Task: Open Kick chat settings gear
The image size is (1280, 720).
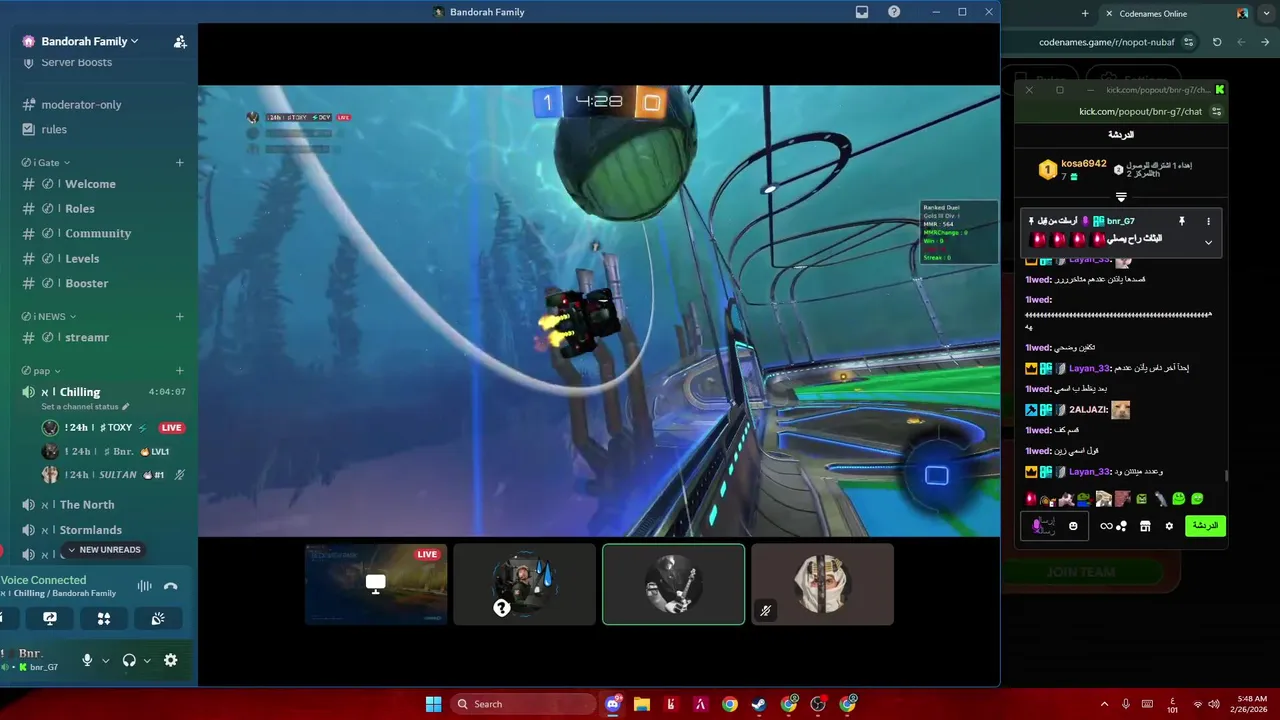Action: point(1169,526)
